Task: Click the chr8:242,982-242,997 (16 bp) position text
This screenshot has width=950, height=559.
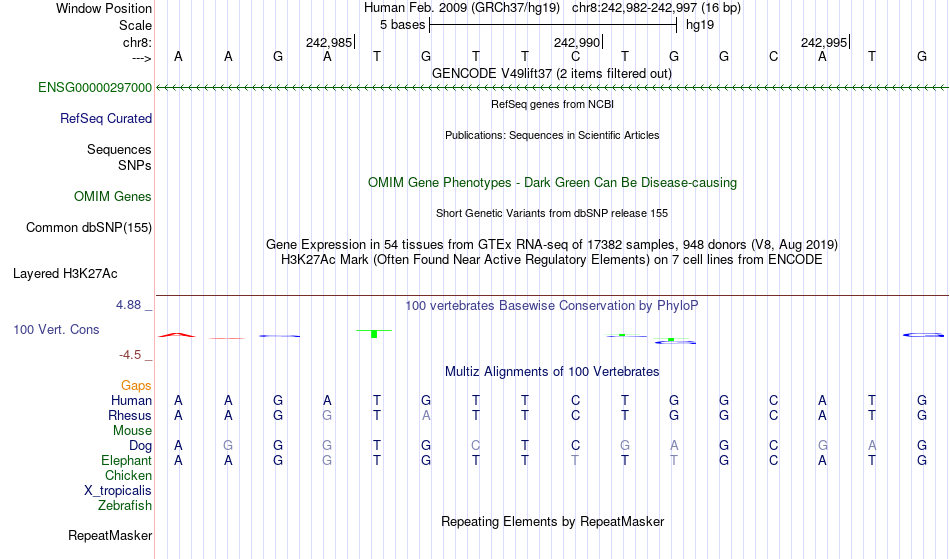Action: (x=656, y=8)
